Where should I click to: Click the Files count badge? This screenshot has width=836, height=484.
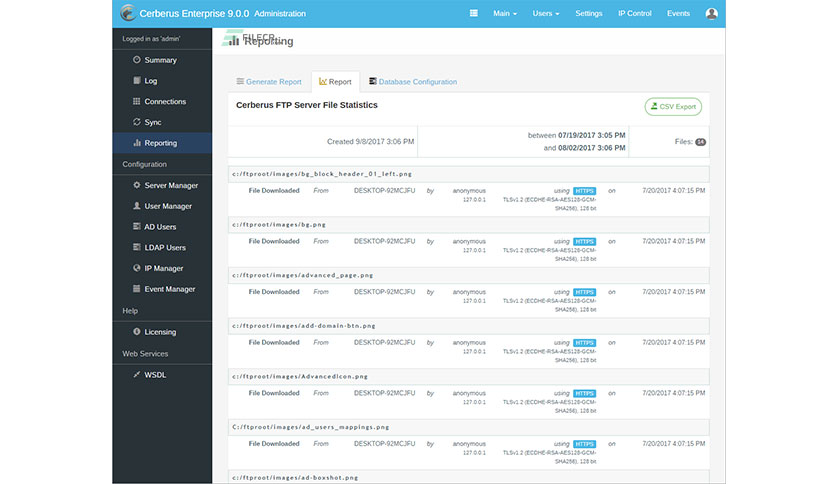tap(700, 142)
